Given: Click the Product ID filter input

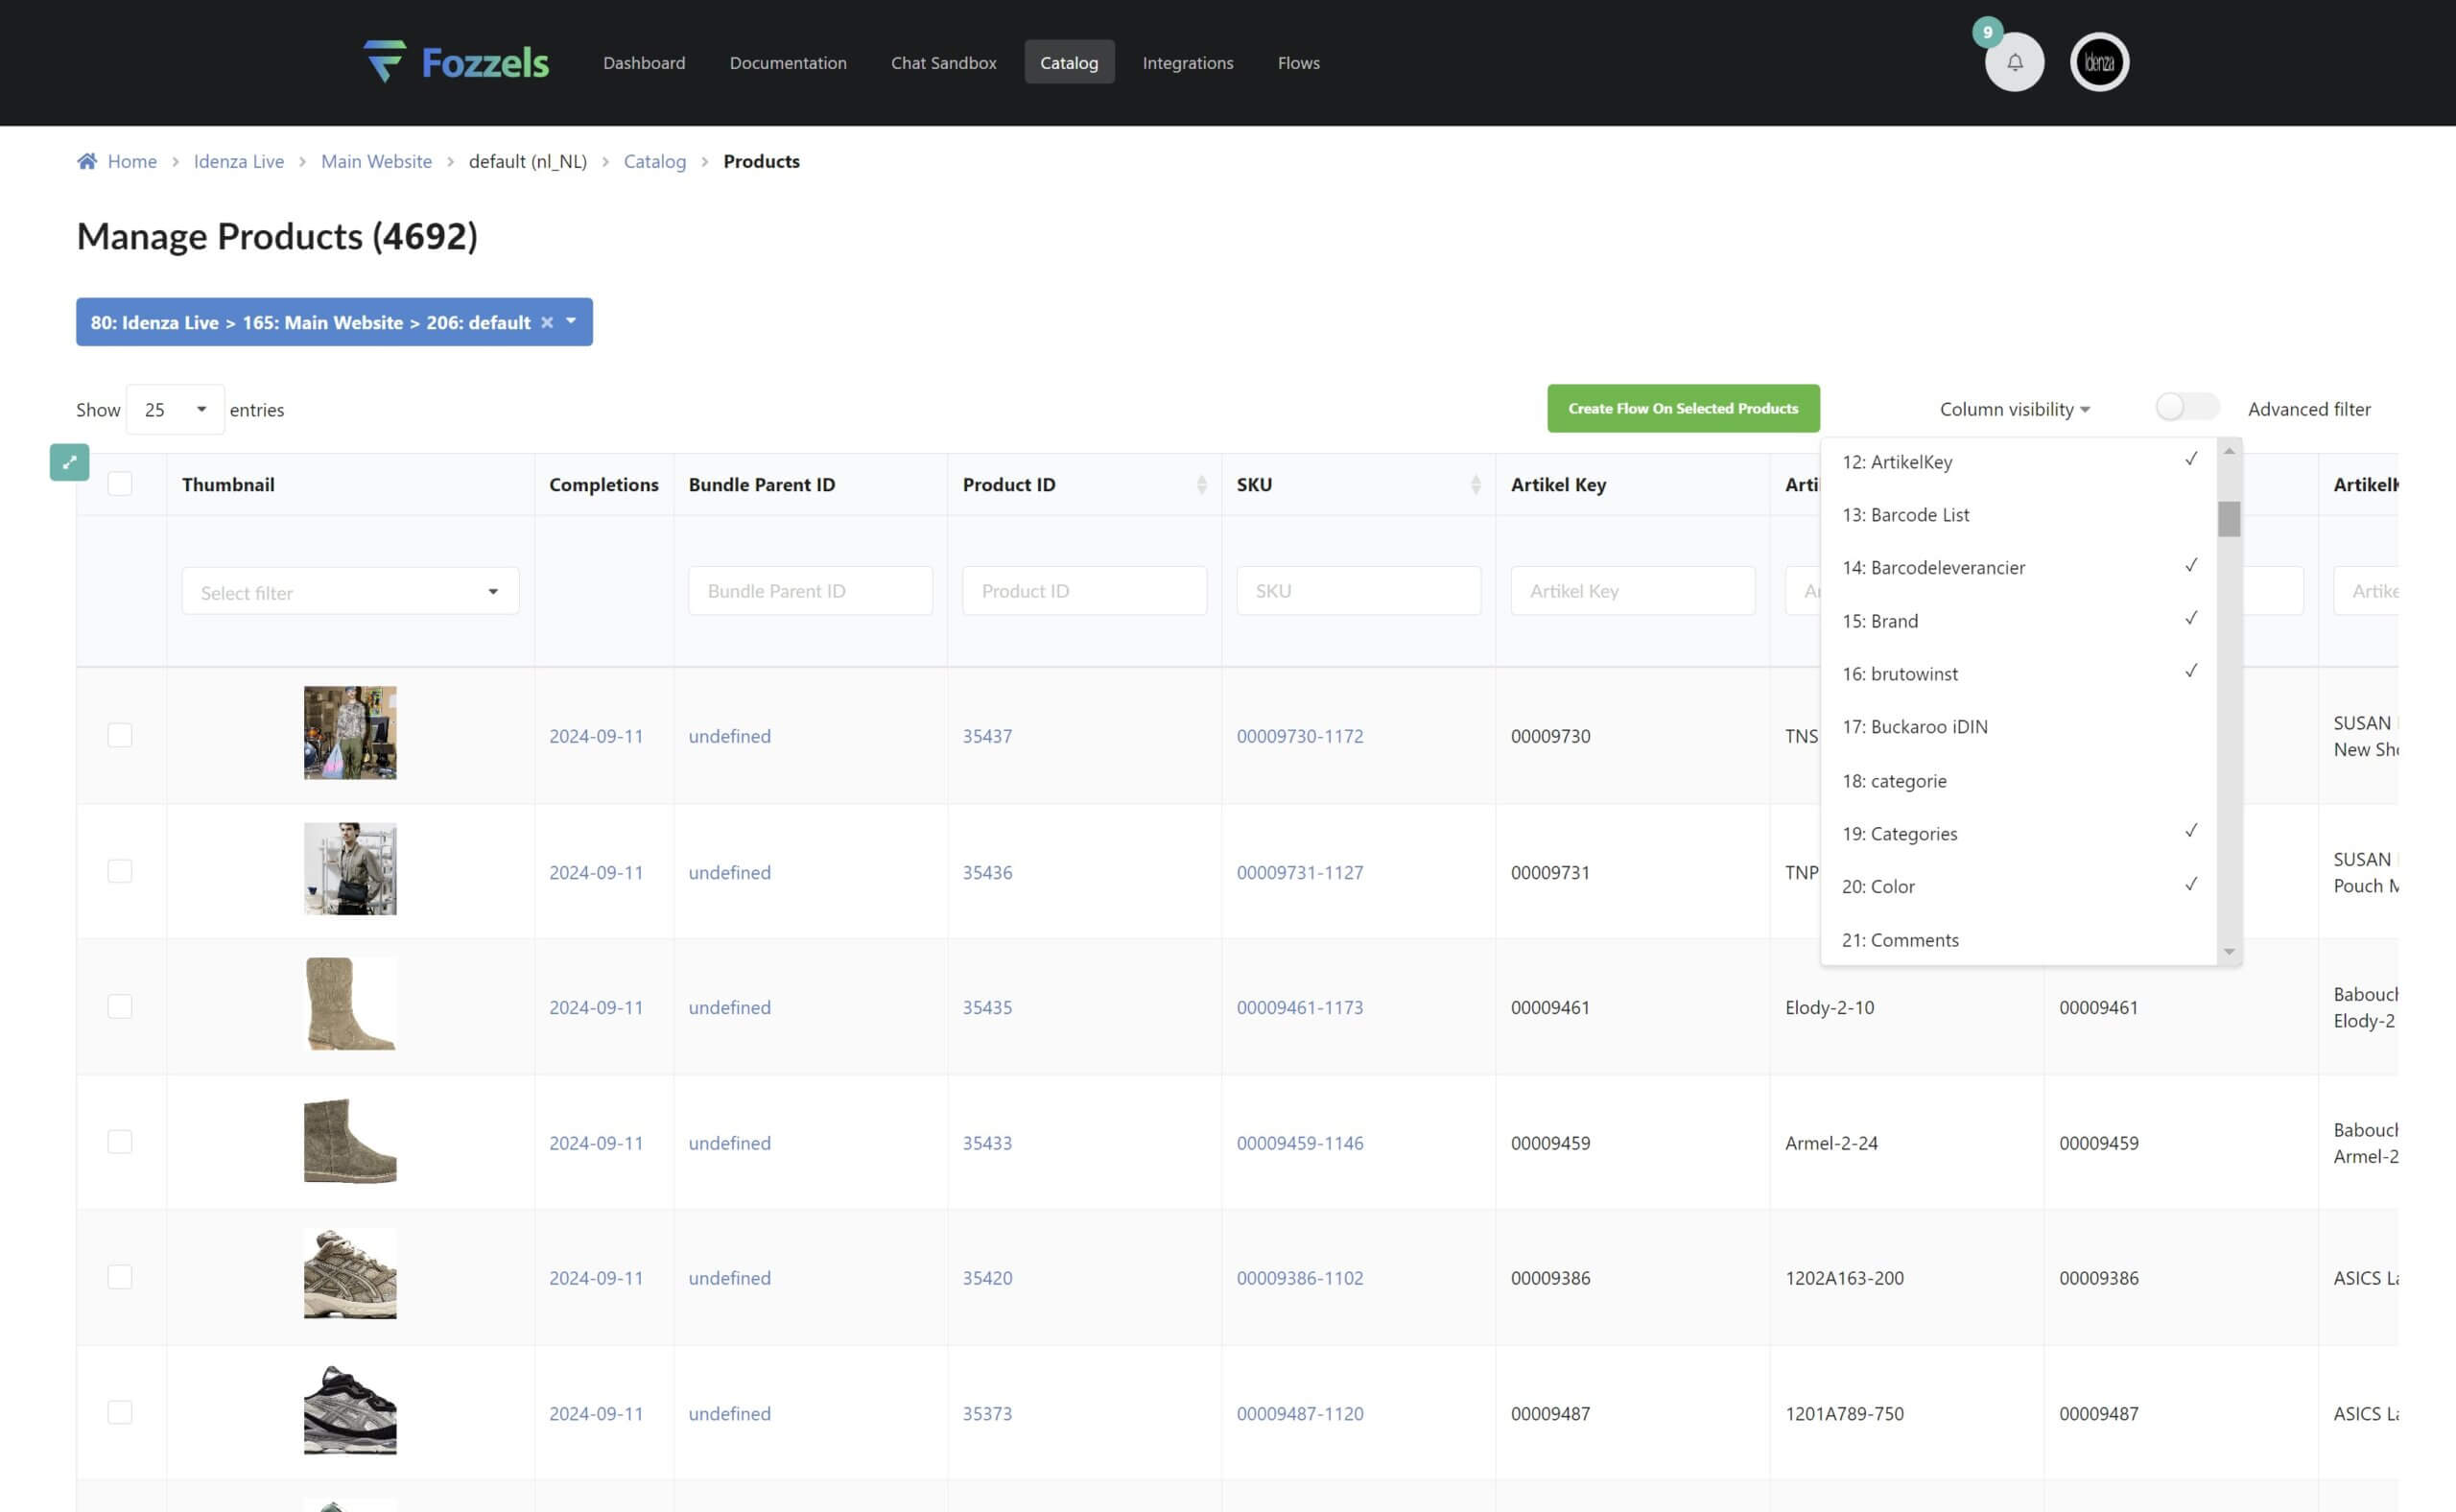Looking at the screenshot, I should pyautogui.click(x=1084, y=591).
